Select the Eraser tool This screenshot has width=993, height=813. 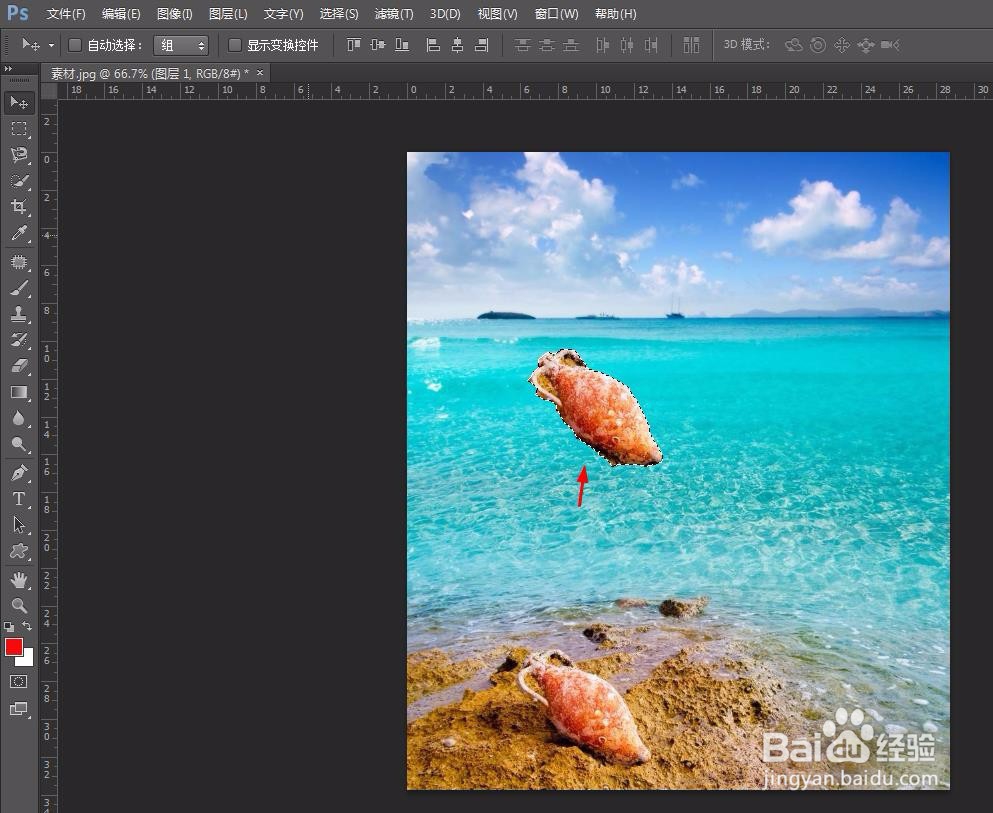[19, 366]
